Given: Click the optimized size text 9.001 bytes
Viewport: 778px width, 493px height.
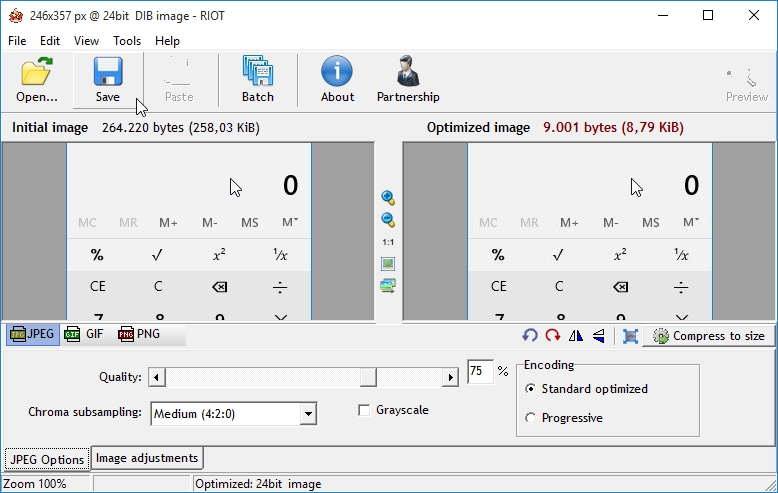Looking at the screenshot, I should (x=613, y=127).
